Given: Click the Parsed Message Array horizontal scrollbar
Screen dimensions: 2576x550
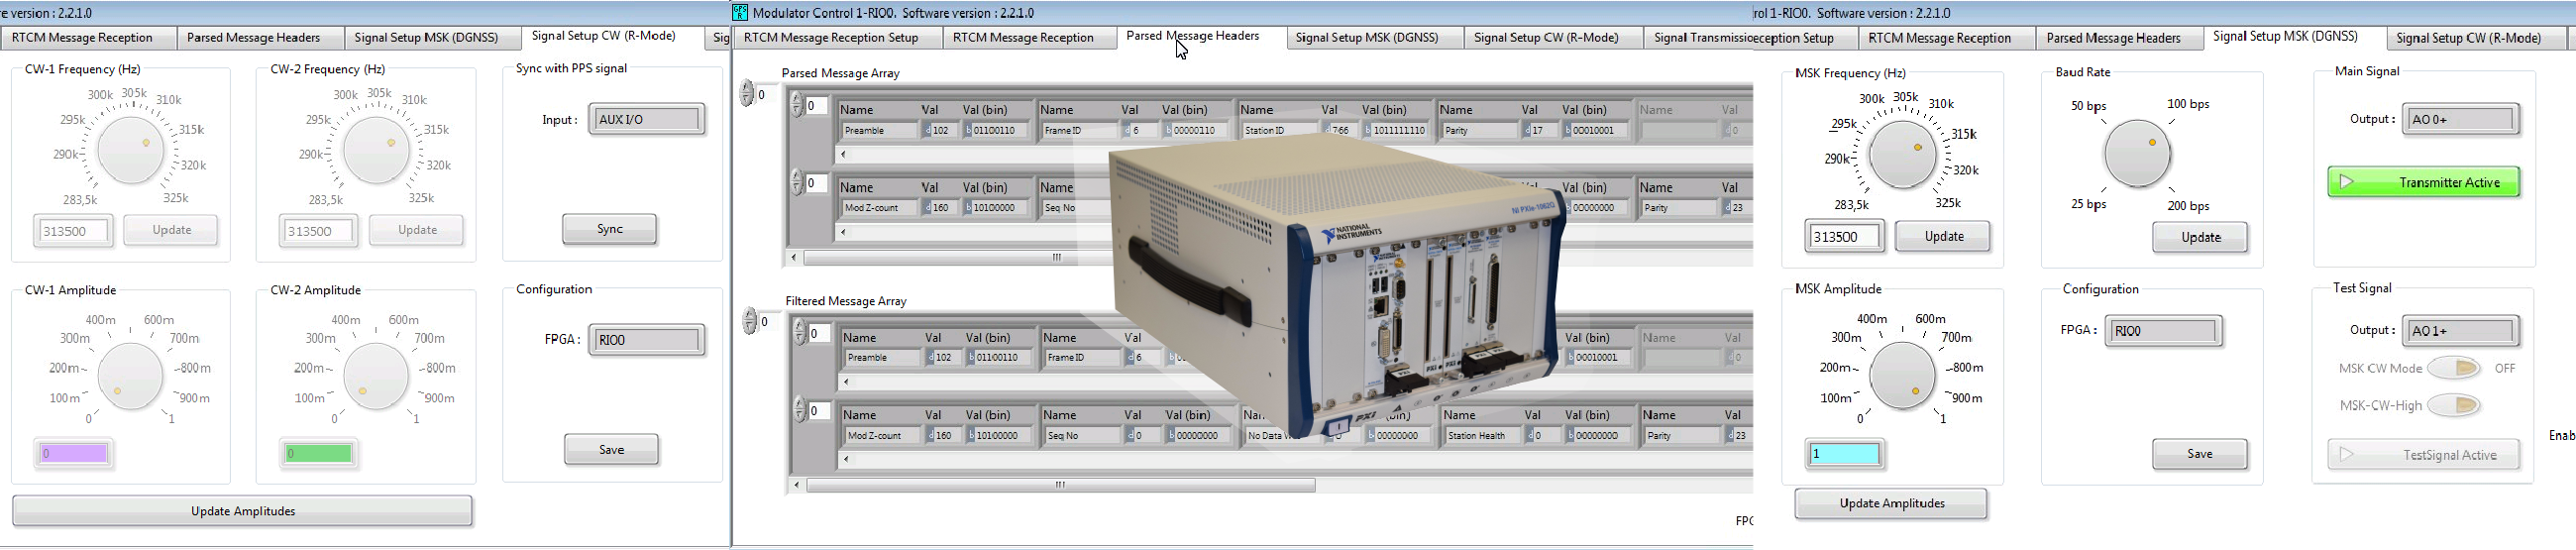Looking at the screenshot, I should (x=1058, y=258).
